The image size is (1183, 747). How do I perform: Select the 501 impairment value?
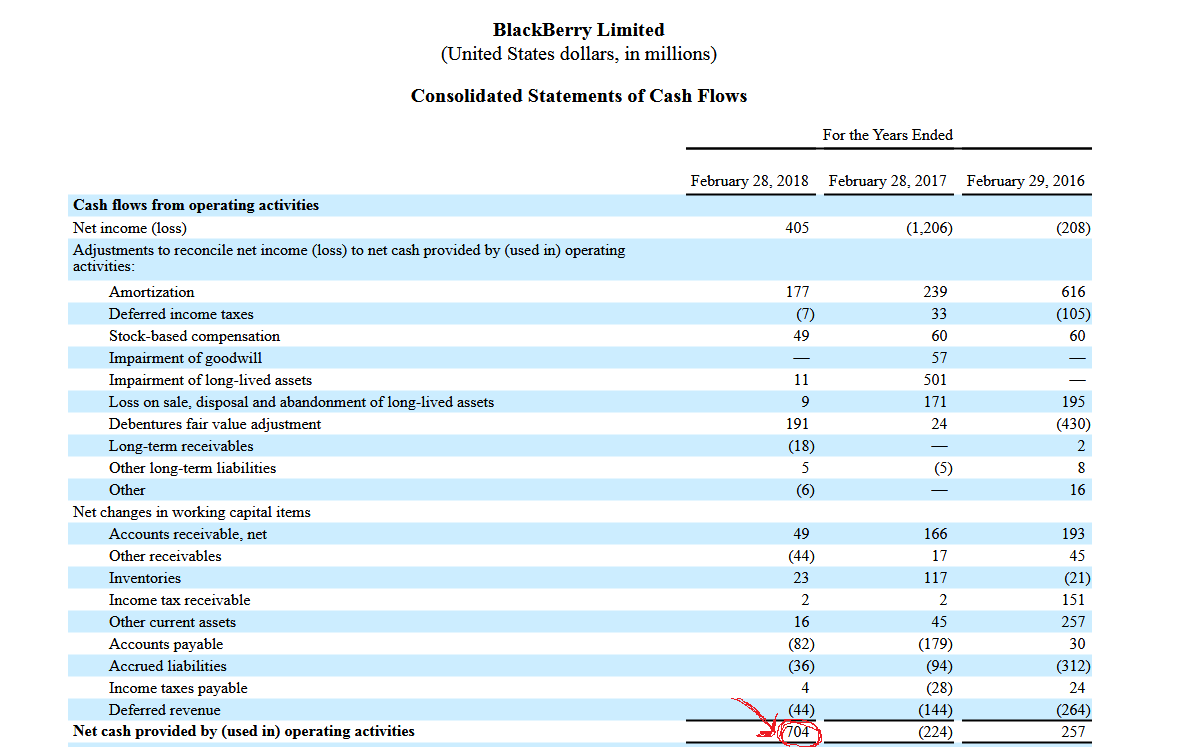coord(935,380)
